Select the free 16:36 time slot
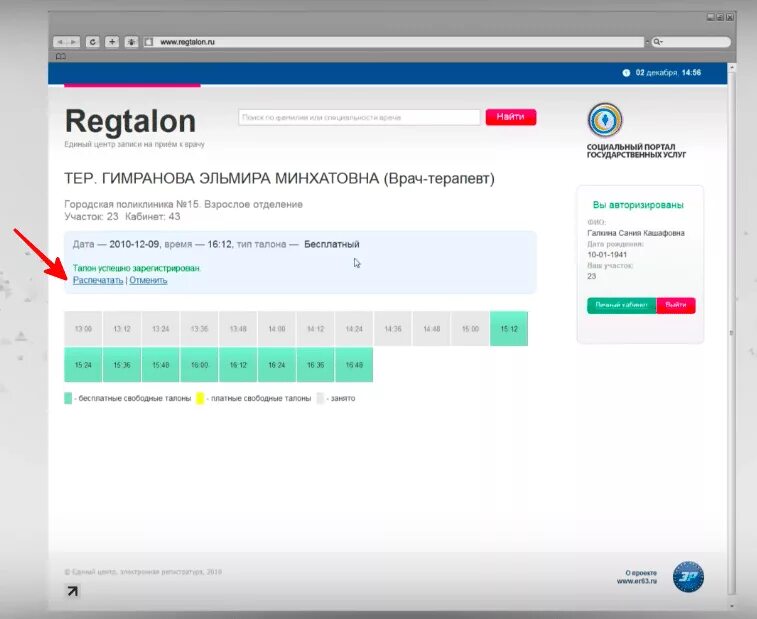This screenshot has width=757, height=619. [x=315, y=365]
